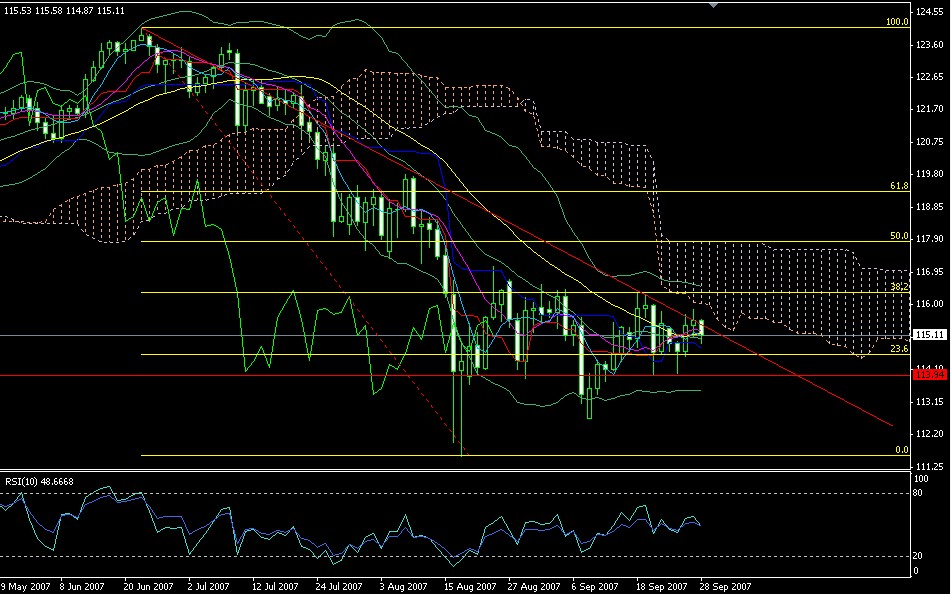This screenshot has width=952, height=594.
Task: Click the 121.70 value on price axis
Action: pos(930,109)
